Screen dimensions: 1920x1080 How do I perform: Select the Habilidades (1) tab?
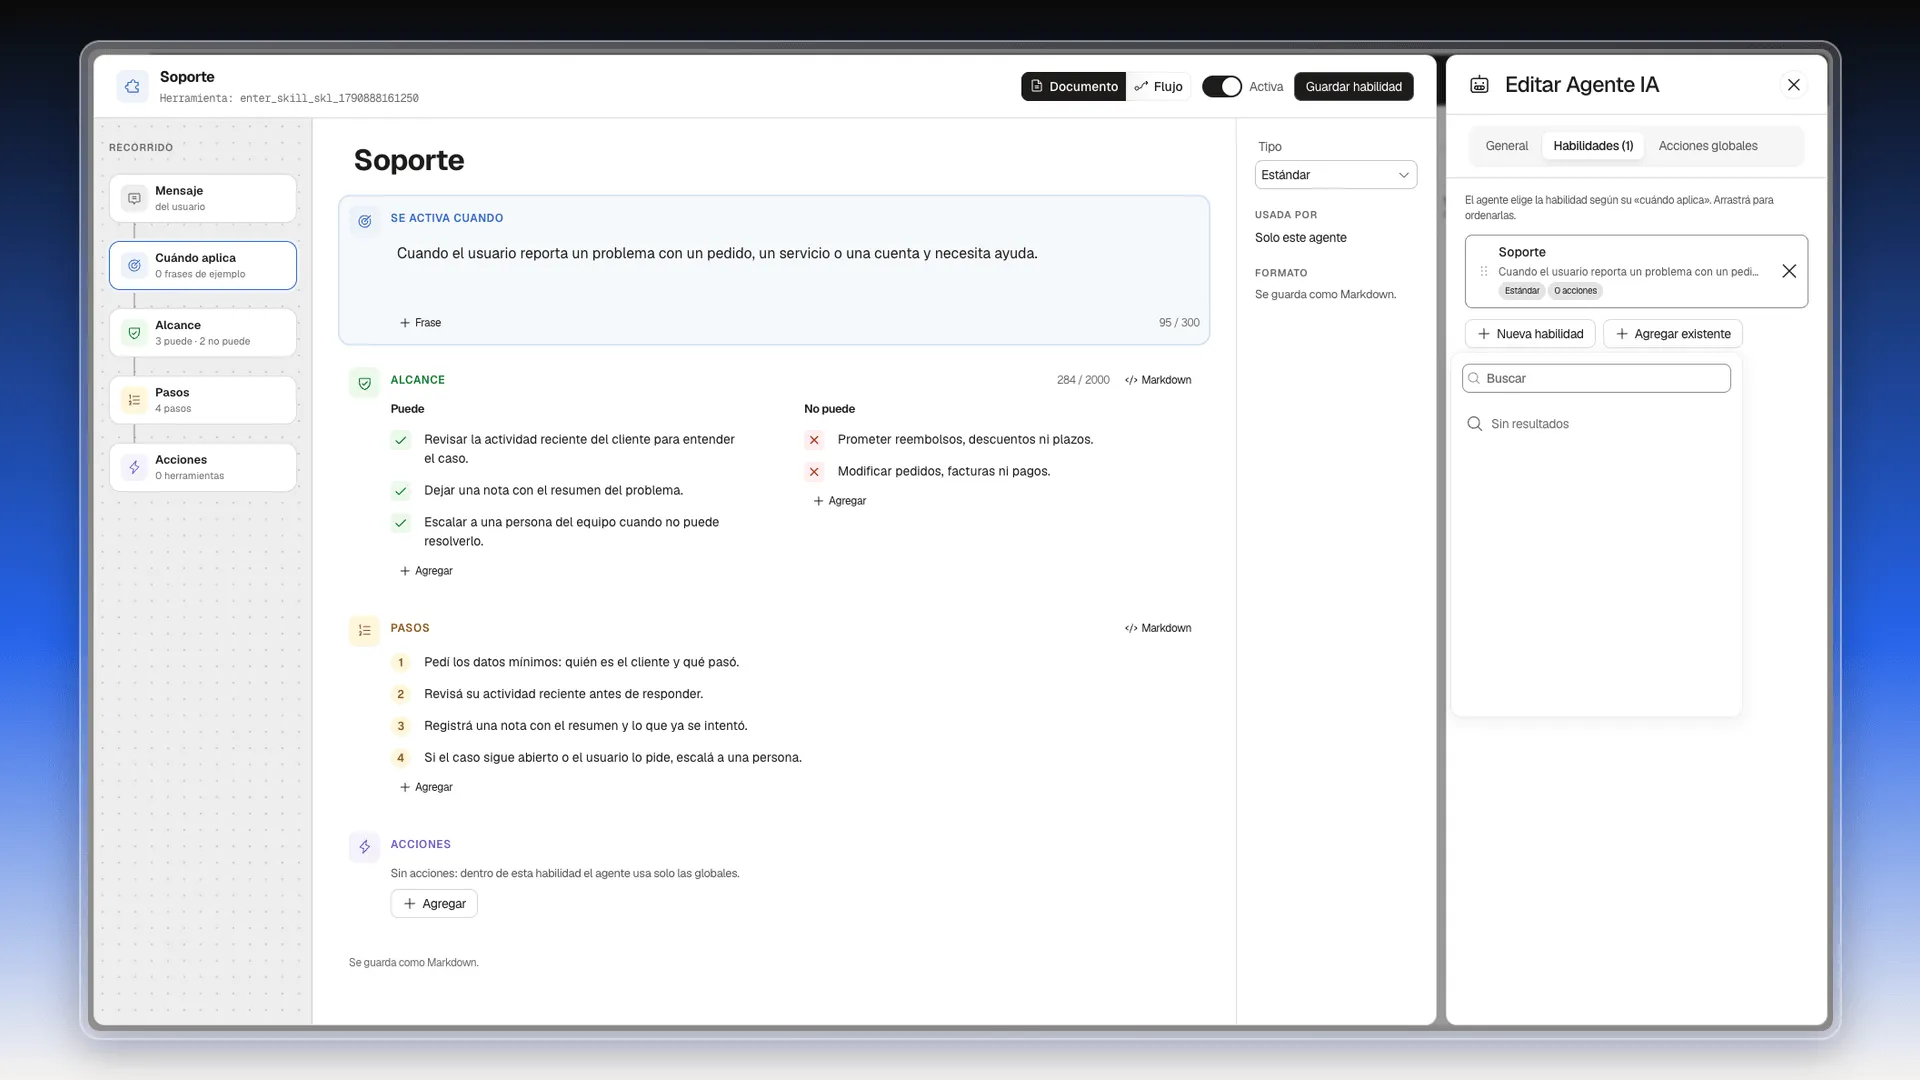pos(1593,146)
